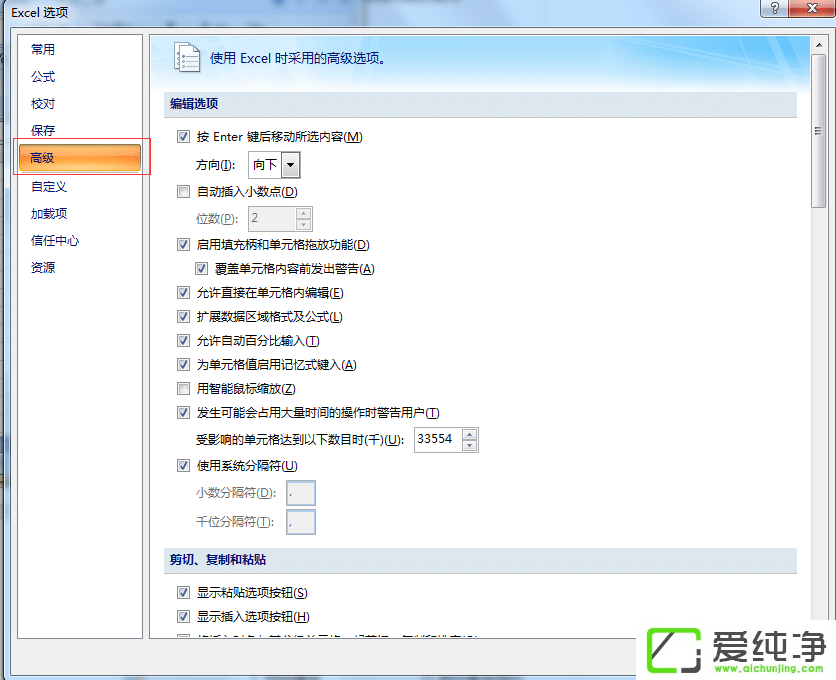Viewport: 836px width, 680px height.
Task: Click the 剪切、复制和粘贴 section heading
Action: (x=218, y=559)
